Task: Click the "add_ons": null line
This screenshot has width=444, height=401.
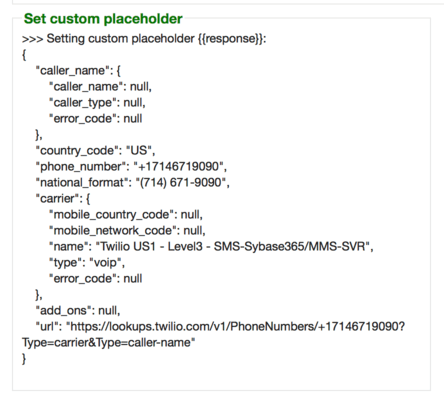Action: (78, 311)
